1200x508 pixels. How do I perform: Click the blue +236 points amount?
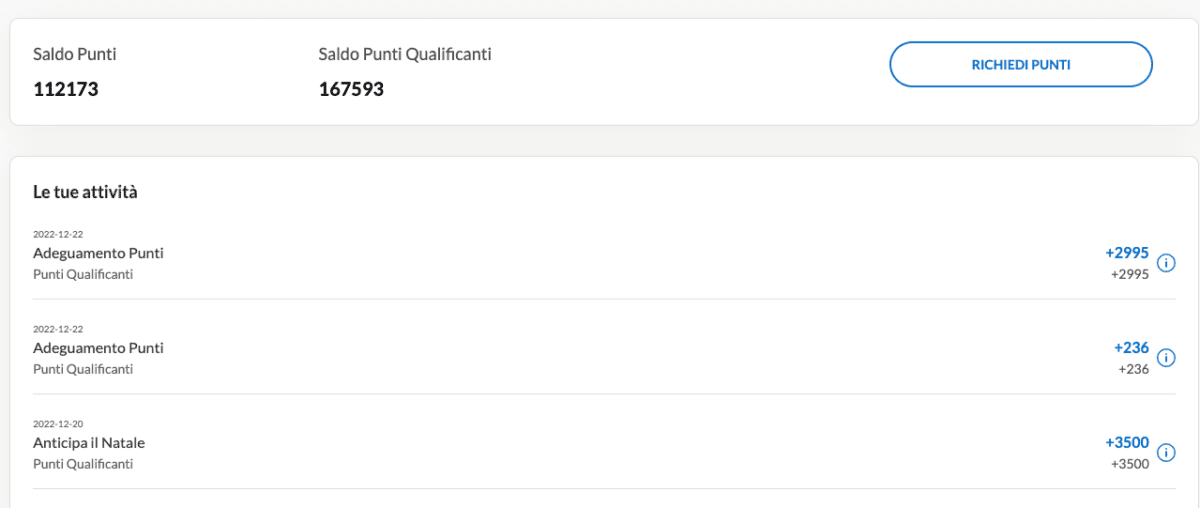1132,348
